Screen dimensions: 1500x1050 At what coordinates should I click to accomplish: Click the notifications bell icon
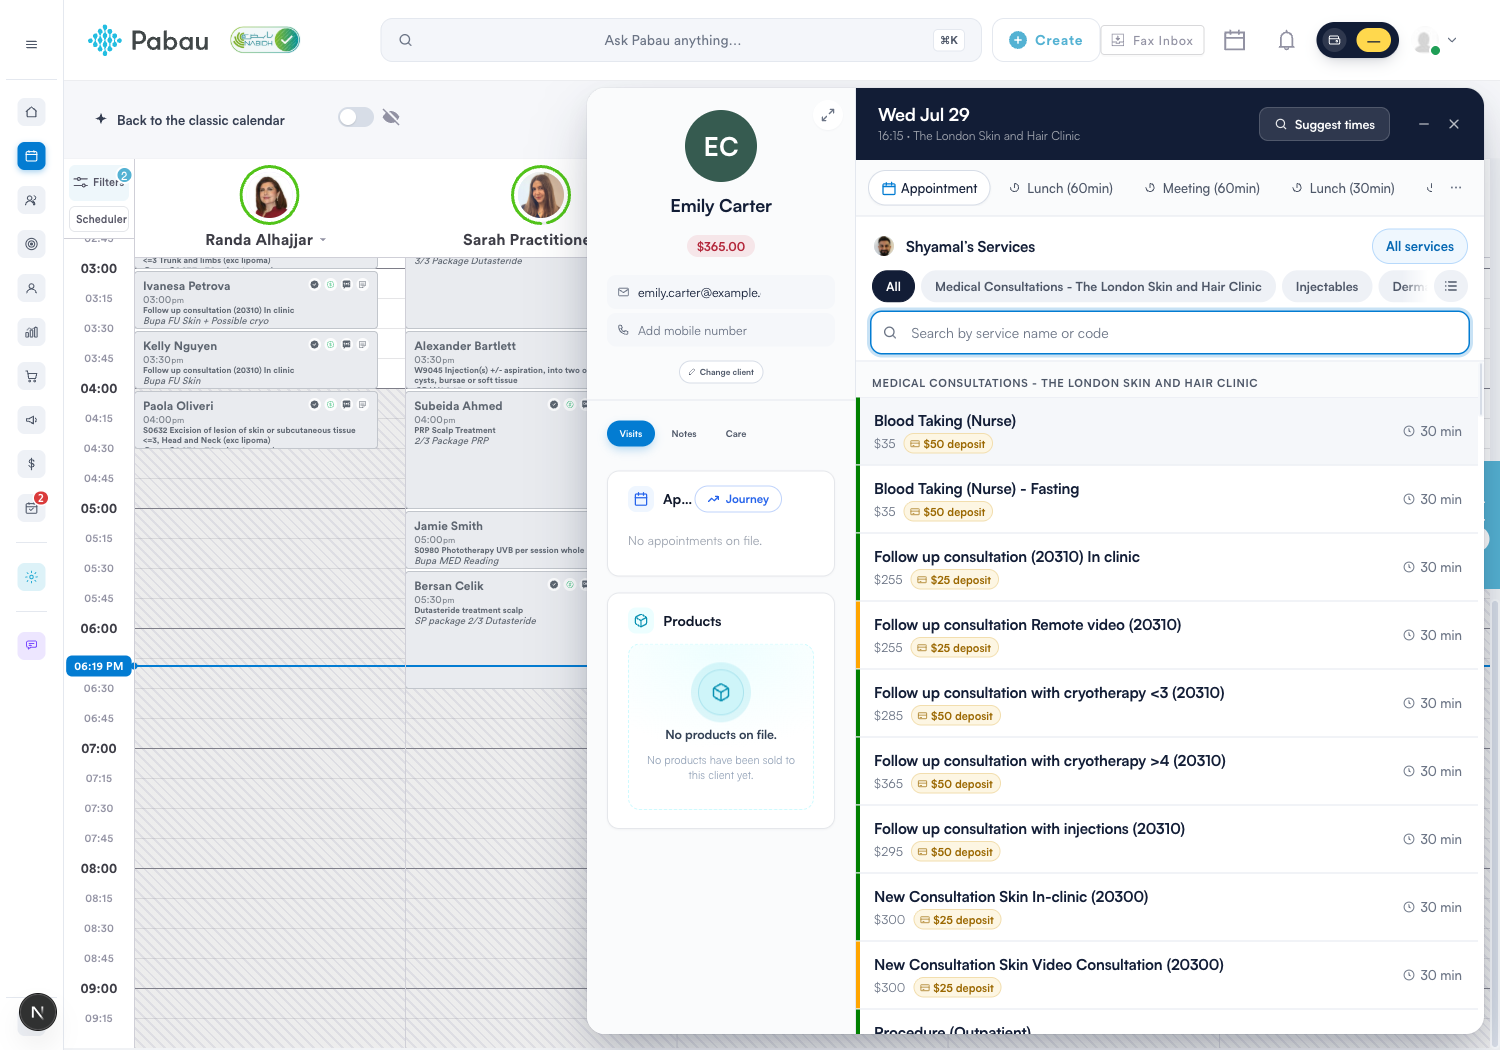[1287, 40]
